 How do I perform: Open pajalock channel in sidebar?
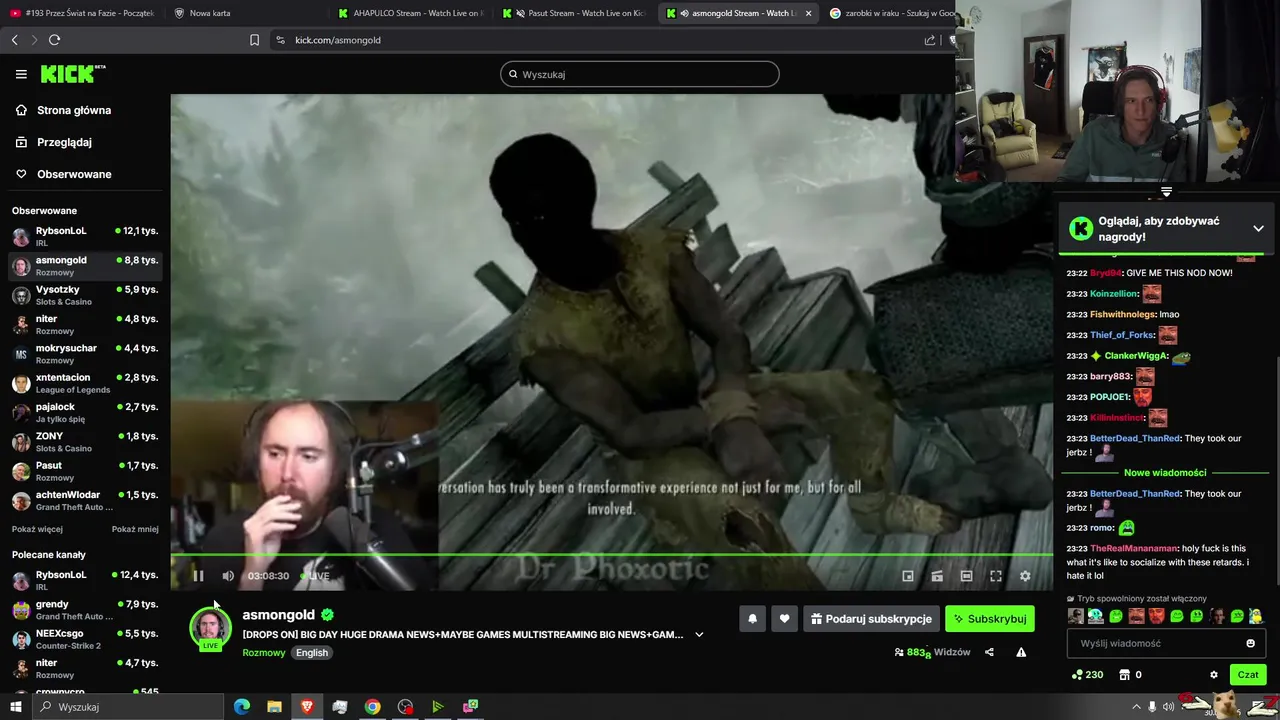(x=85, y=412)
